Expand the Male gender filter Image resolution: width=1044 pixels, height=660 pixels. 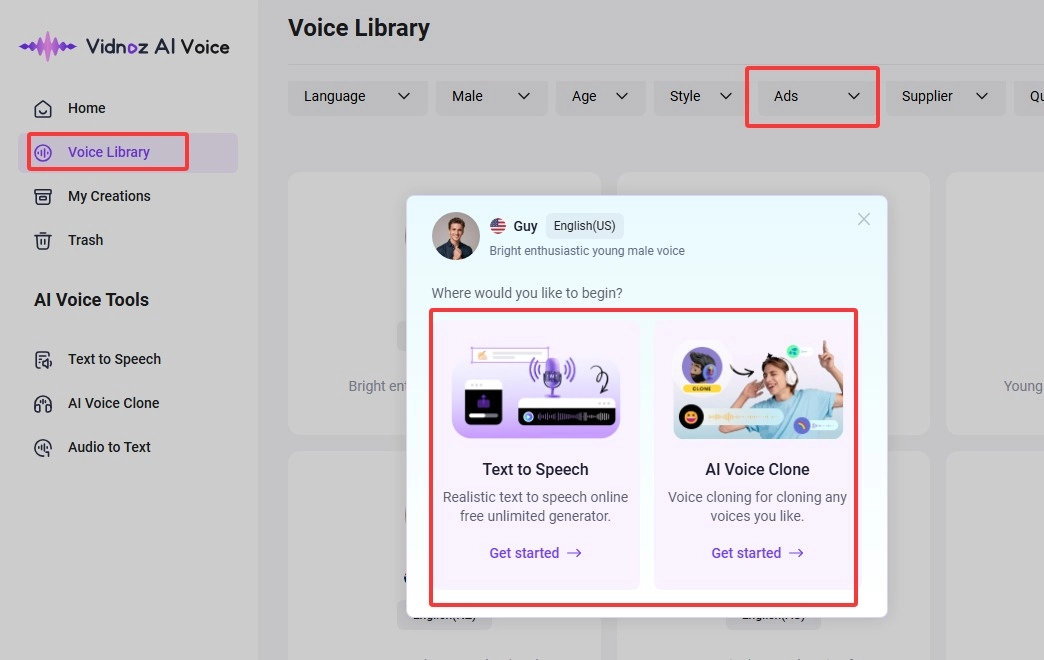coord(491,96)
